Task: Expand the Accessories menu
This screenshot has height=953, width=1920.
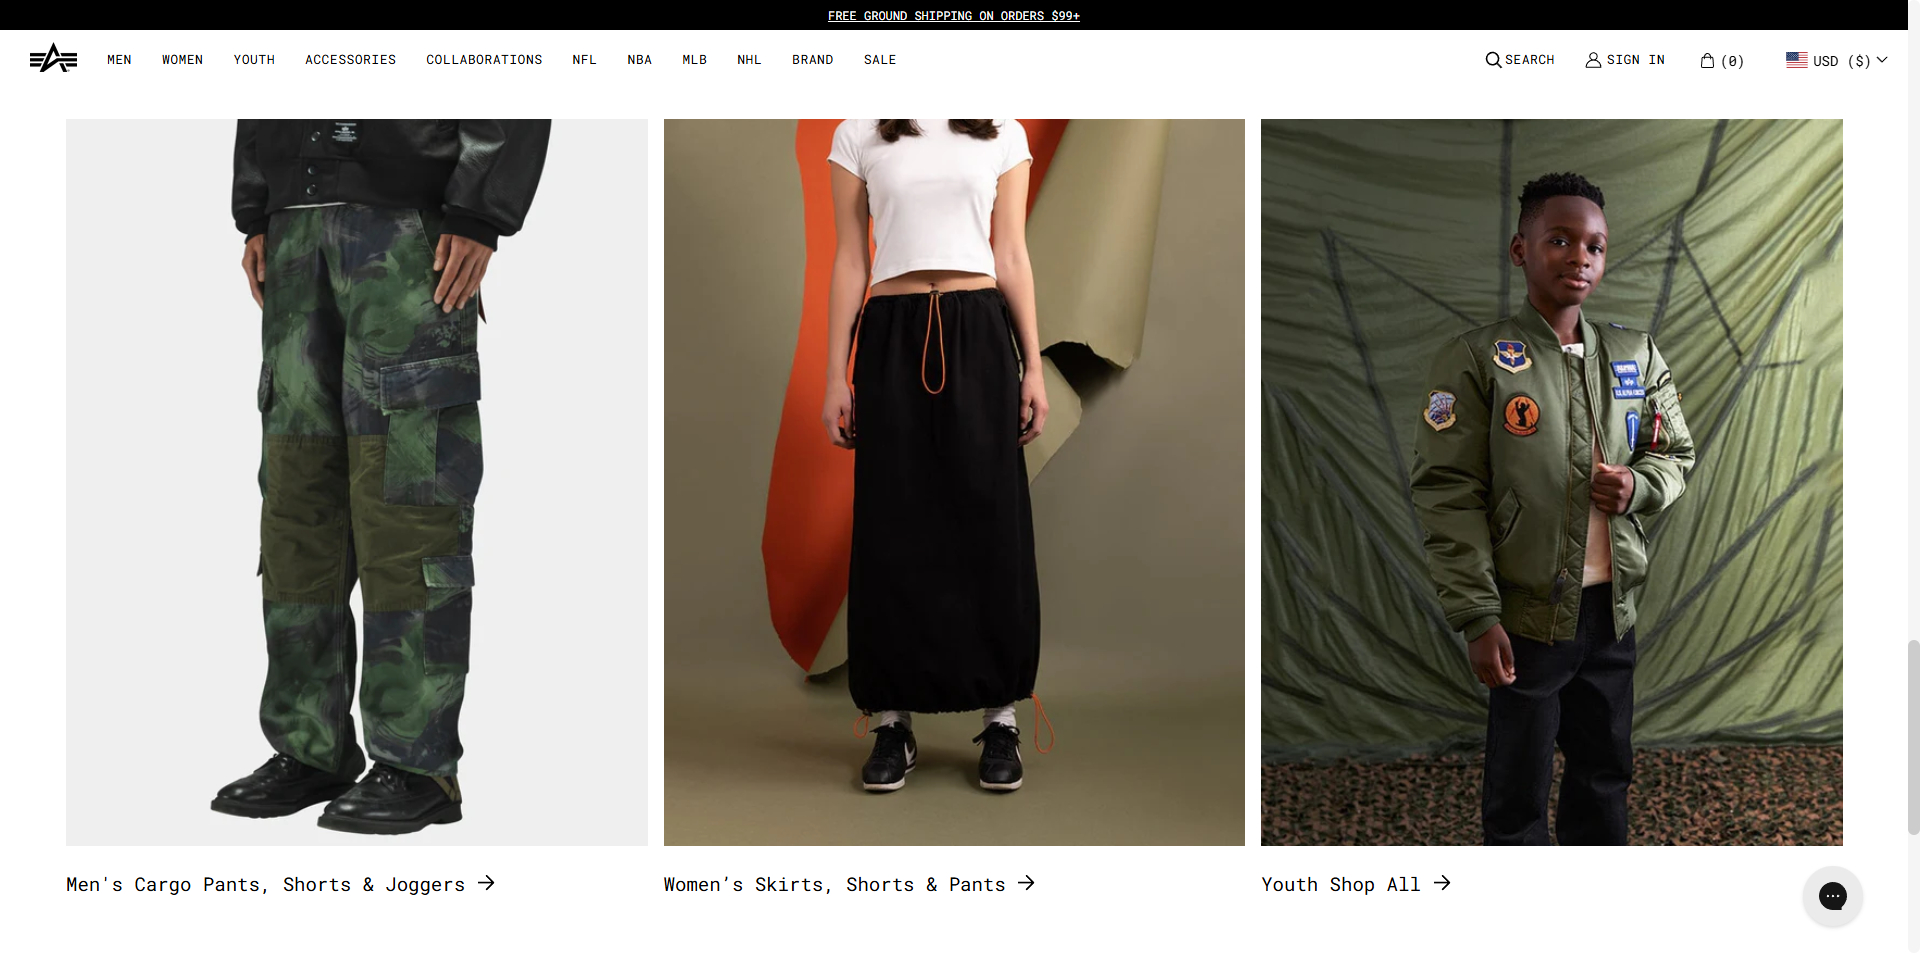Action: click(x=350, y=60)
